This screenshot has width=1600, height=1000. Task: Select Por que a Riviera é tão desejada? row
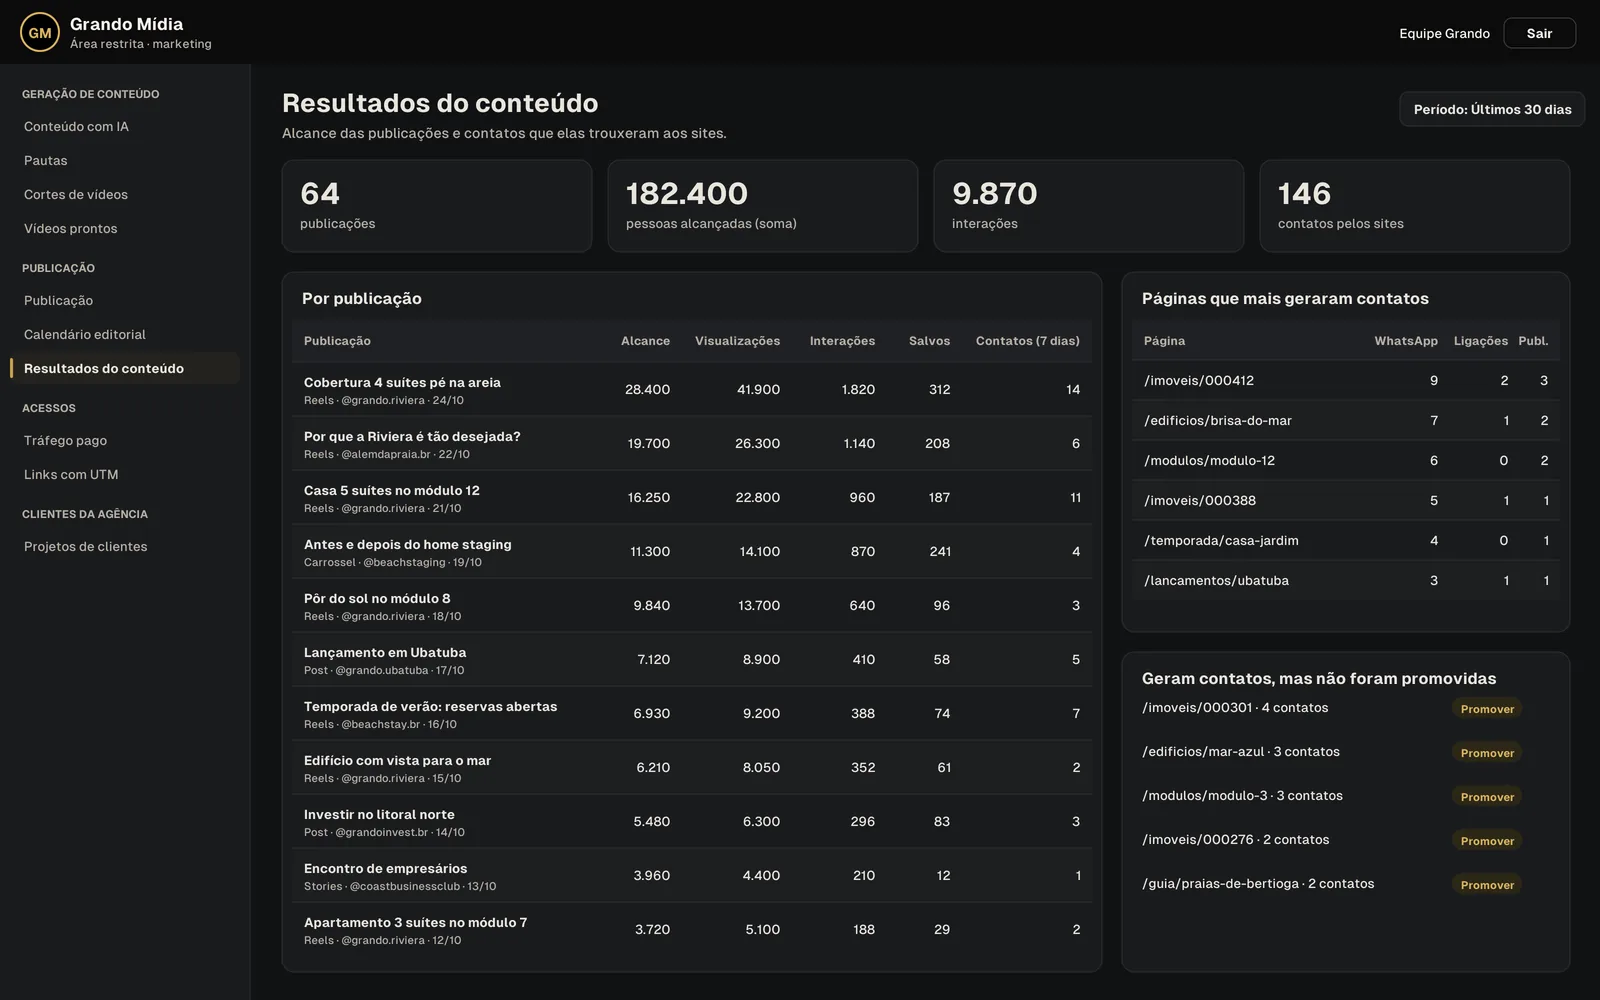[692, 443]
